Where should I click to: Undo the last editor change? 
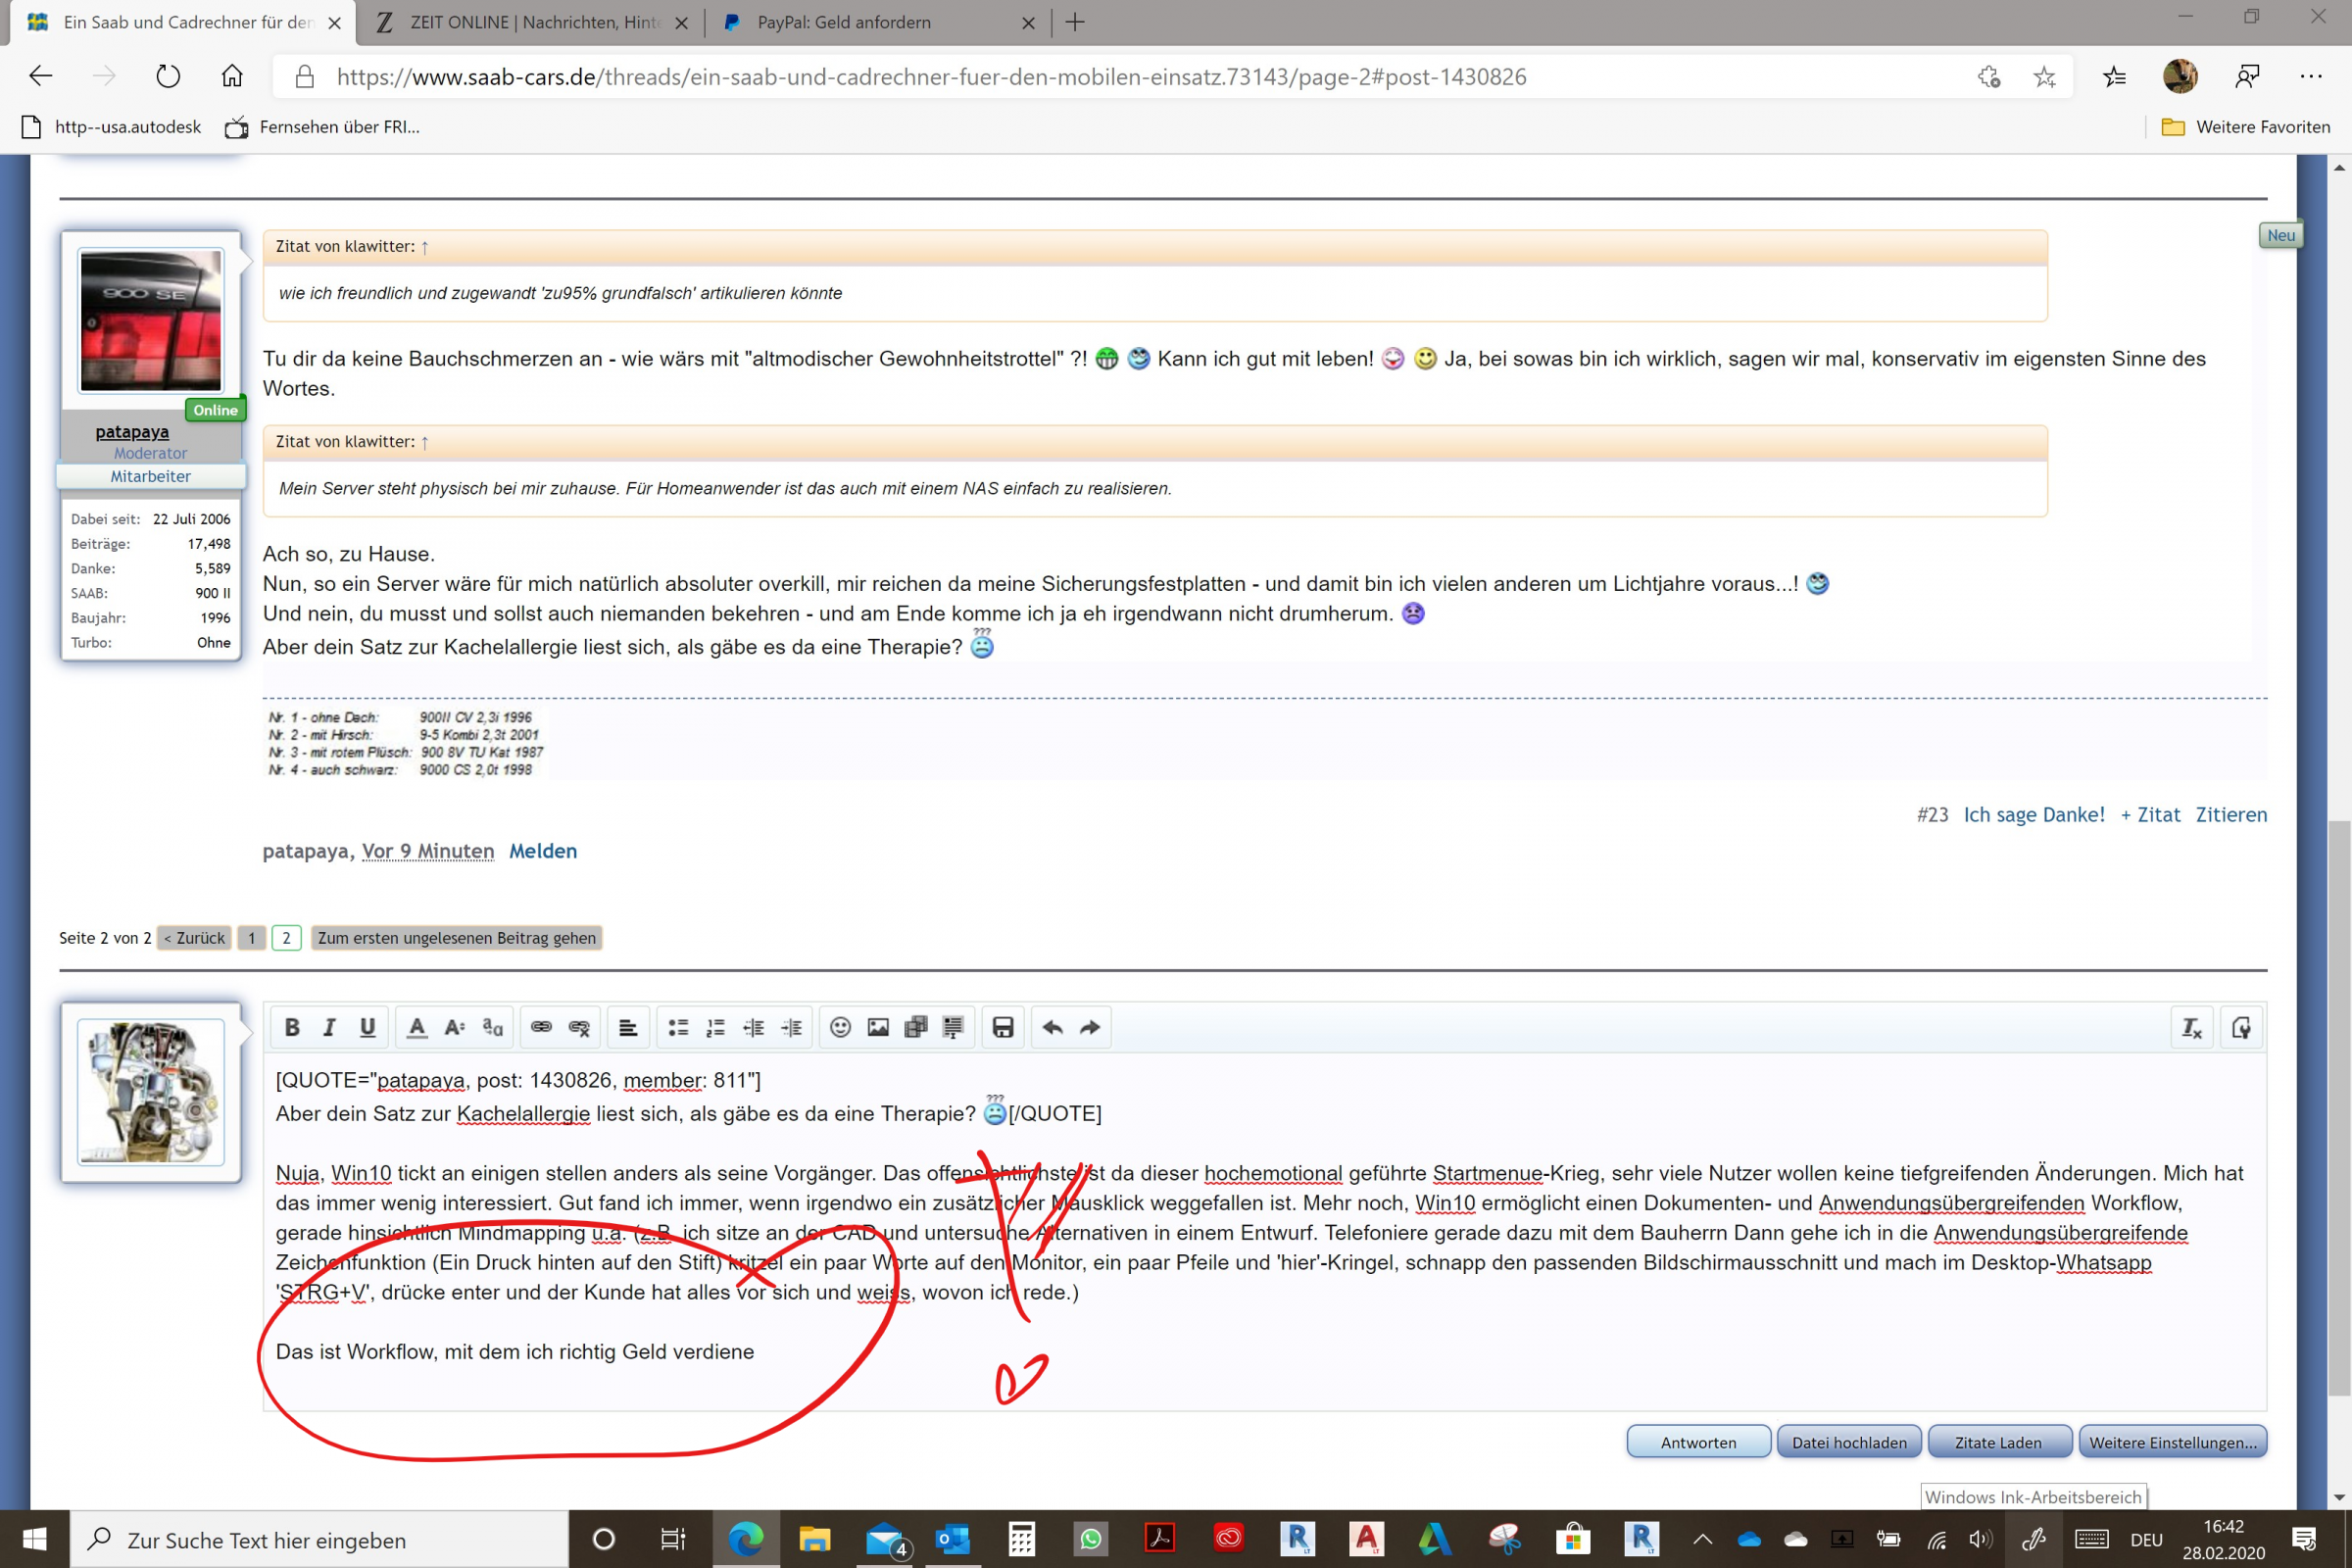point(1053,1027)
